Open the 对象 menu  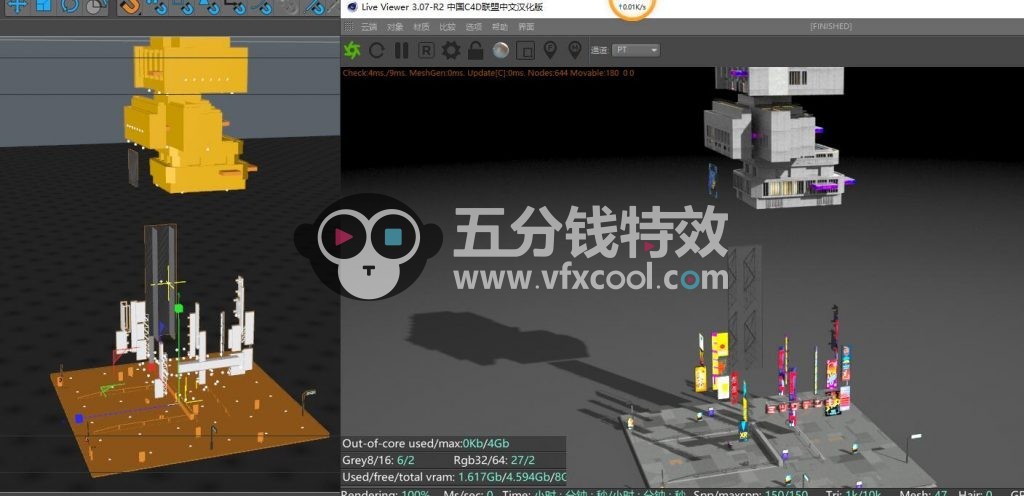coord(395,27)
